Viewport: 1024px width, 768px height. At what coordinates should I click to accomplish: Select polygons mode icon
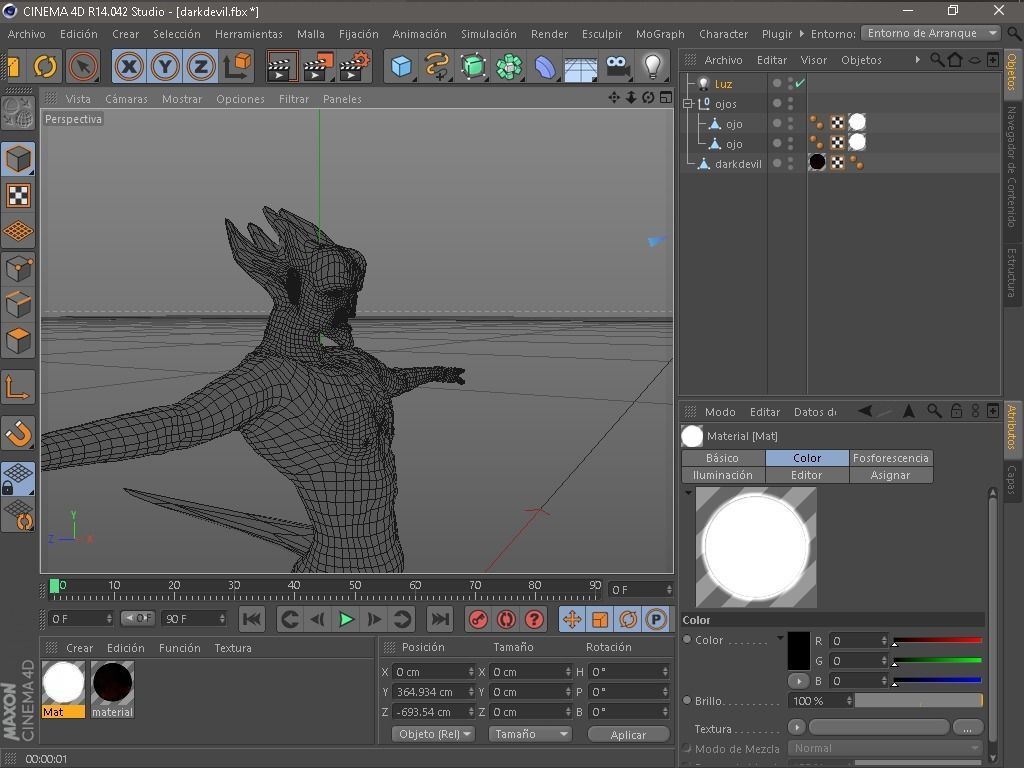(x=18, y=340)
